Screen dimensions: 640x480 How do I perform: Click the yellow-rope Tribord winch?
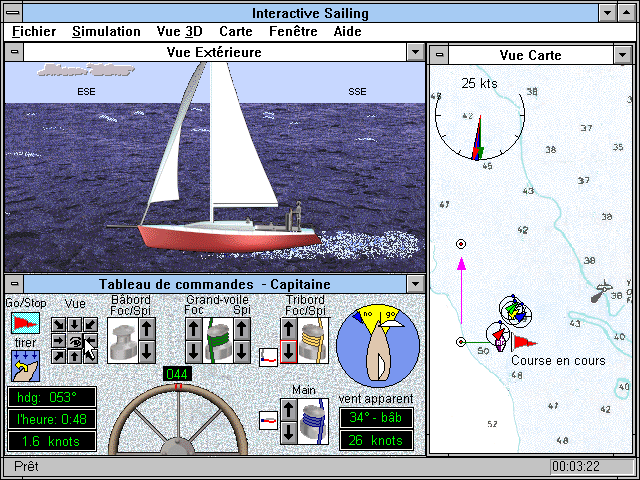[313, 341]
